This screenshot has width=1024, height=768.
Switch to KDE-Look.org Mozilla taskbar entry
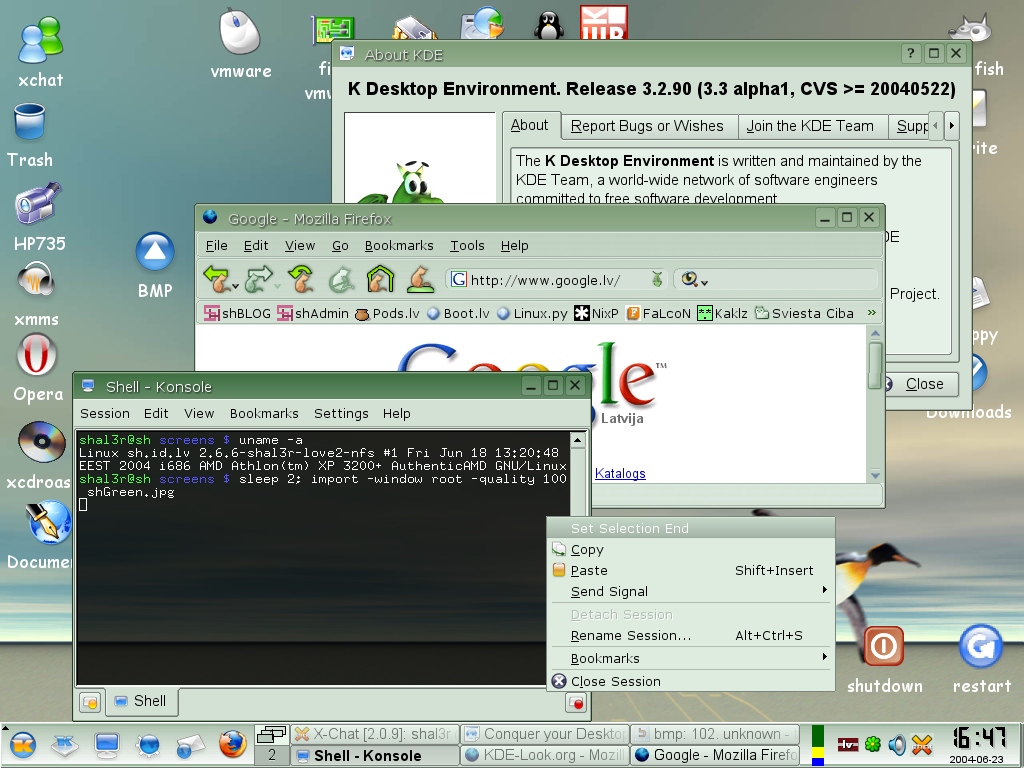pyautogui.click(x=545, y=756)
